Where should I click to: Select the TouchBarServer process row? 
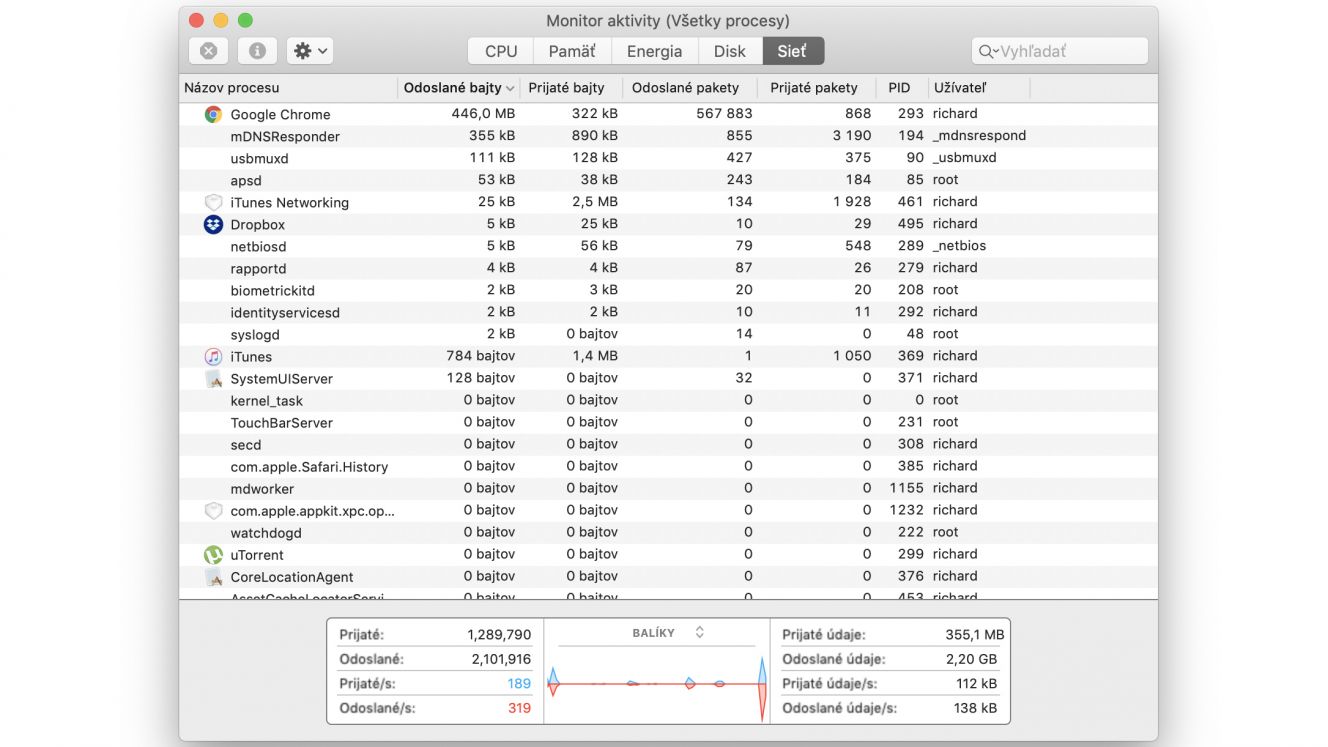668,422
